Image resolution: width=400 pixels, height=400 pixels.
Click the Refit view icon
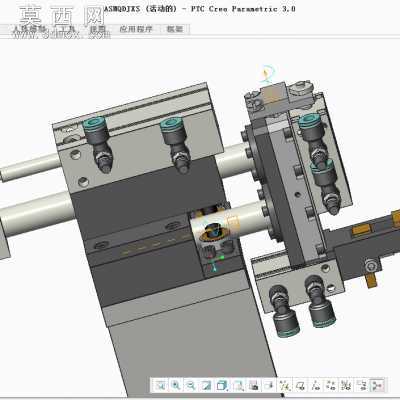pyautogui.click(x=161, y=386)
